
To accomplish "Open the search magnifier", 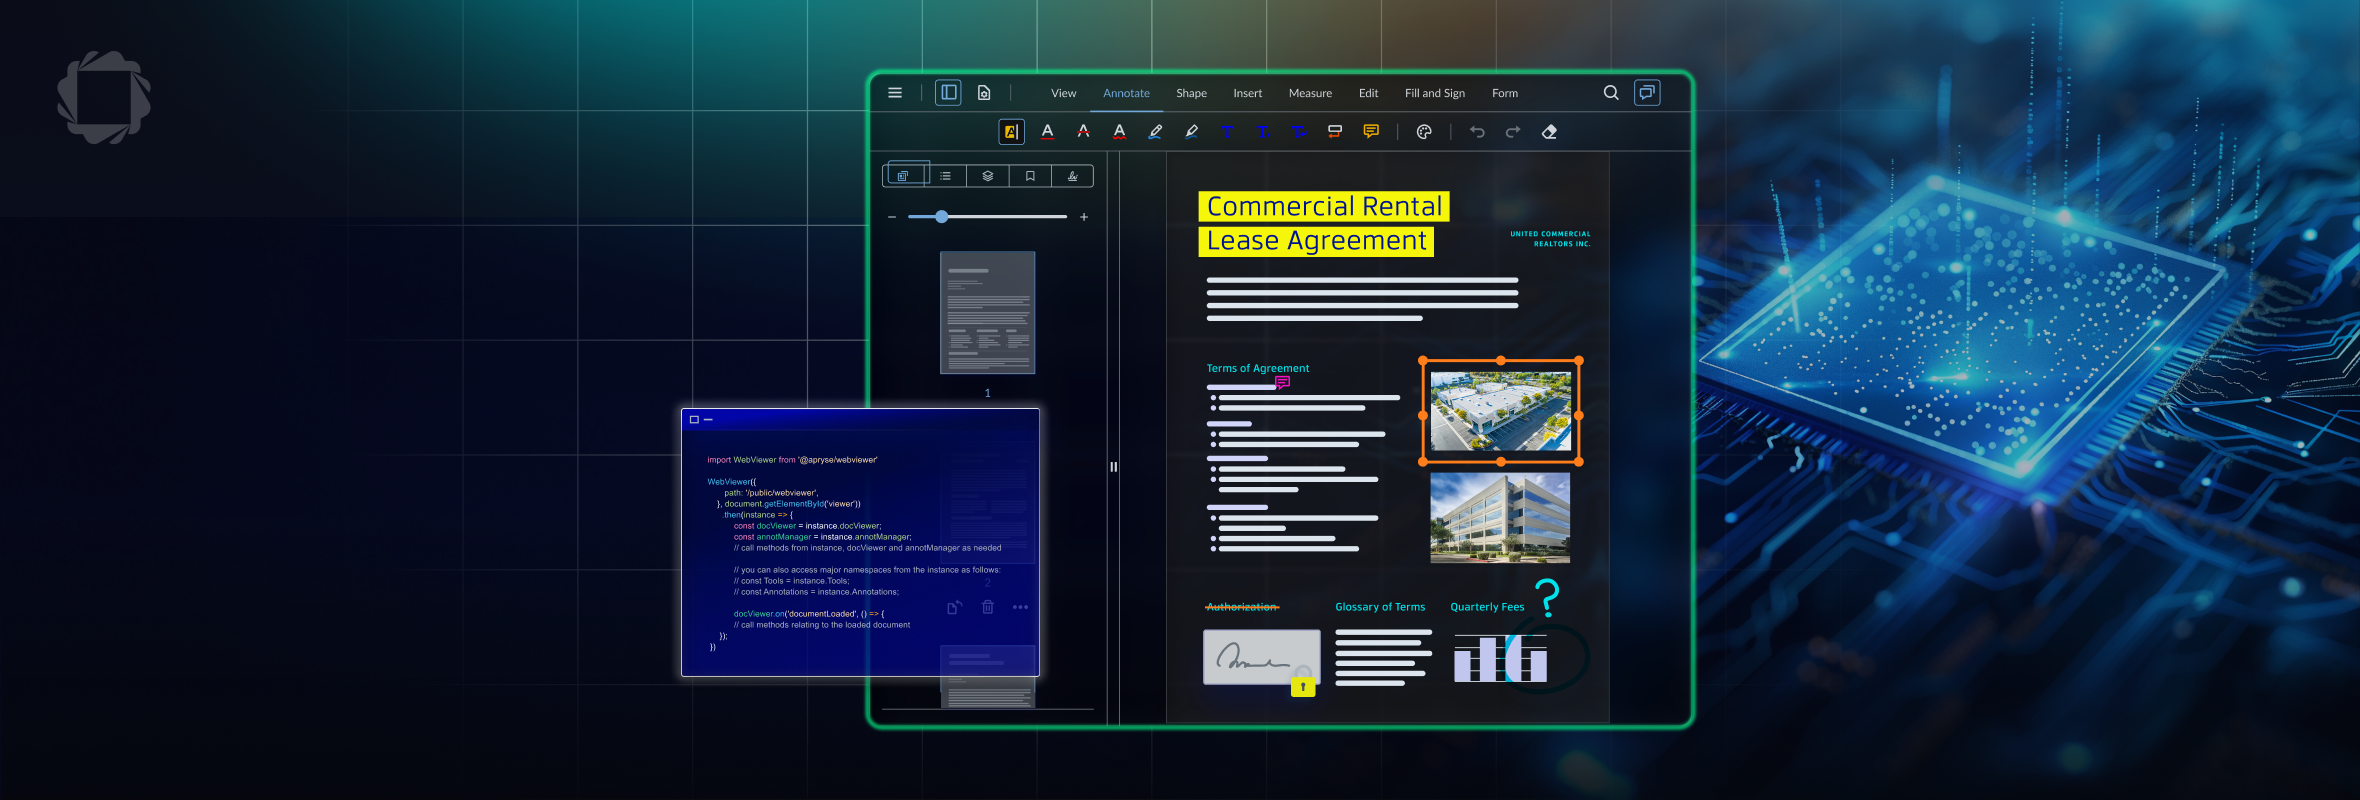I will (1611, 93).
